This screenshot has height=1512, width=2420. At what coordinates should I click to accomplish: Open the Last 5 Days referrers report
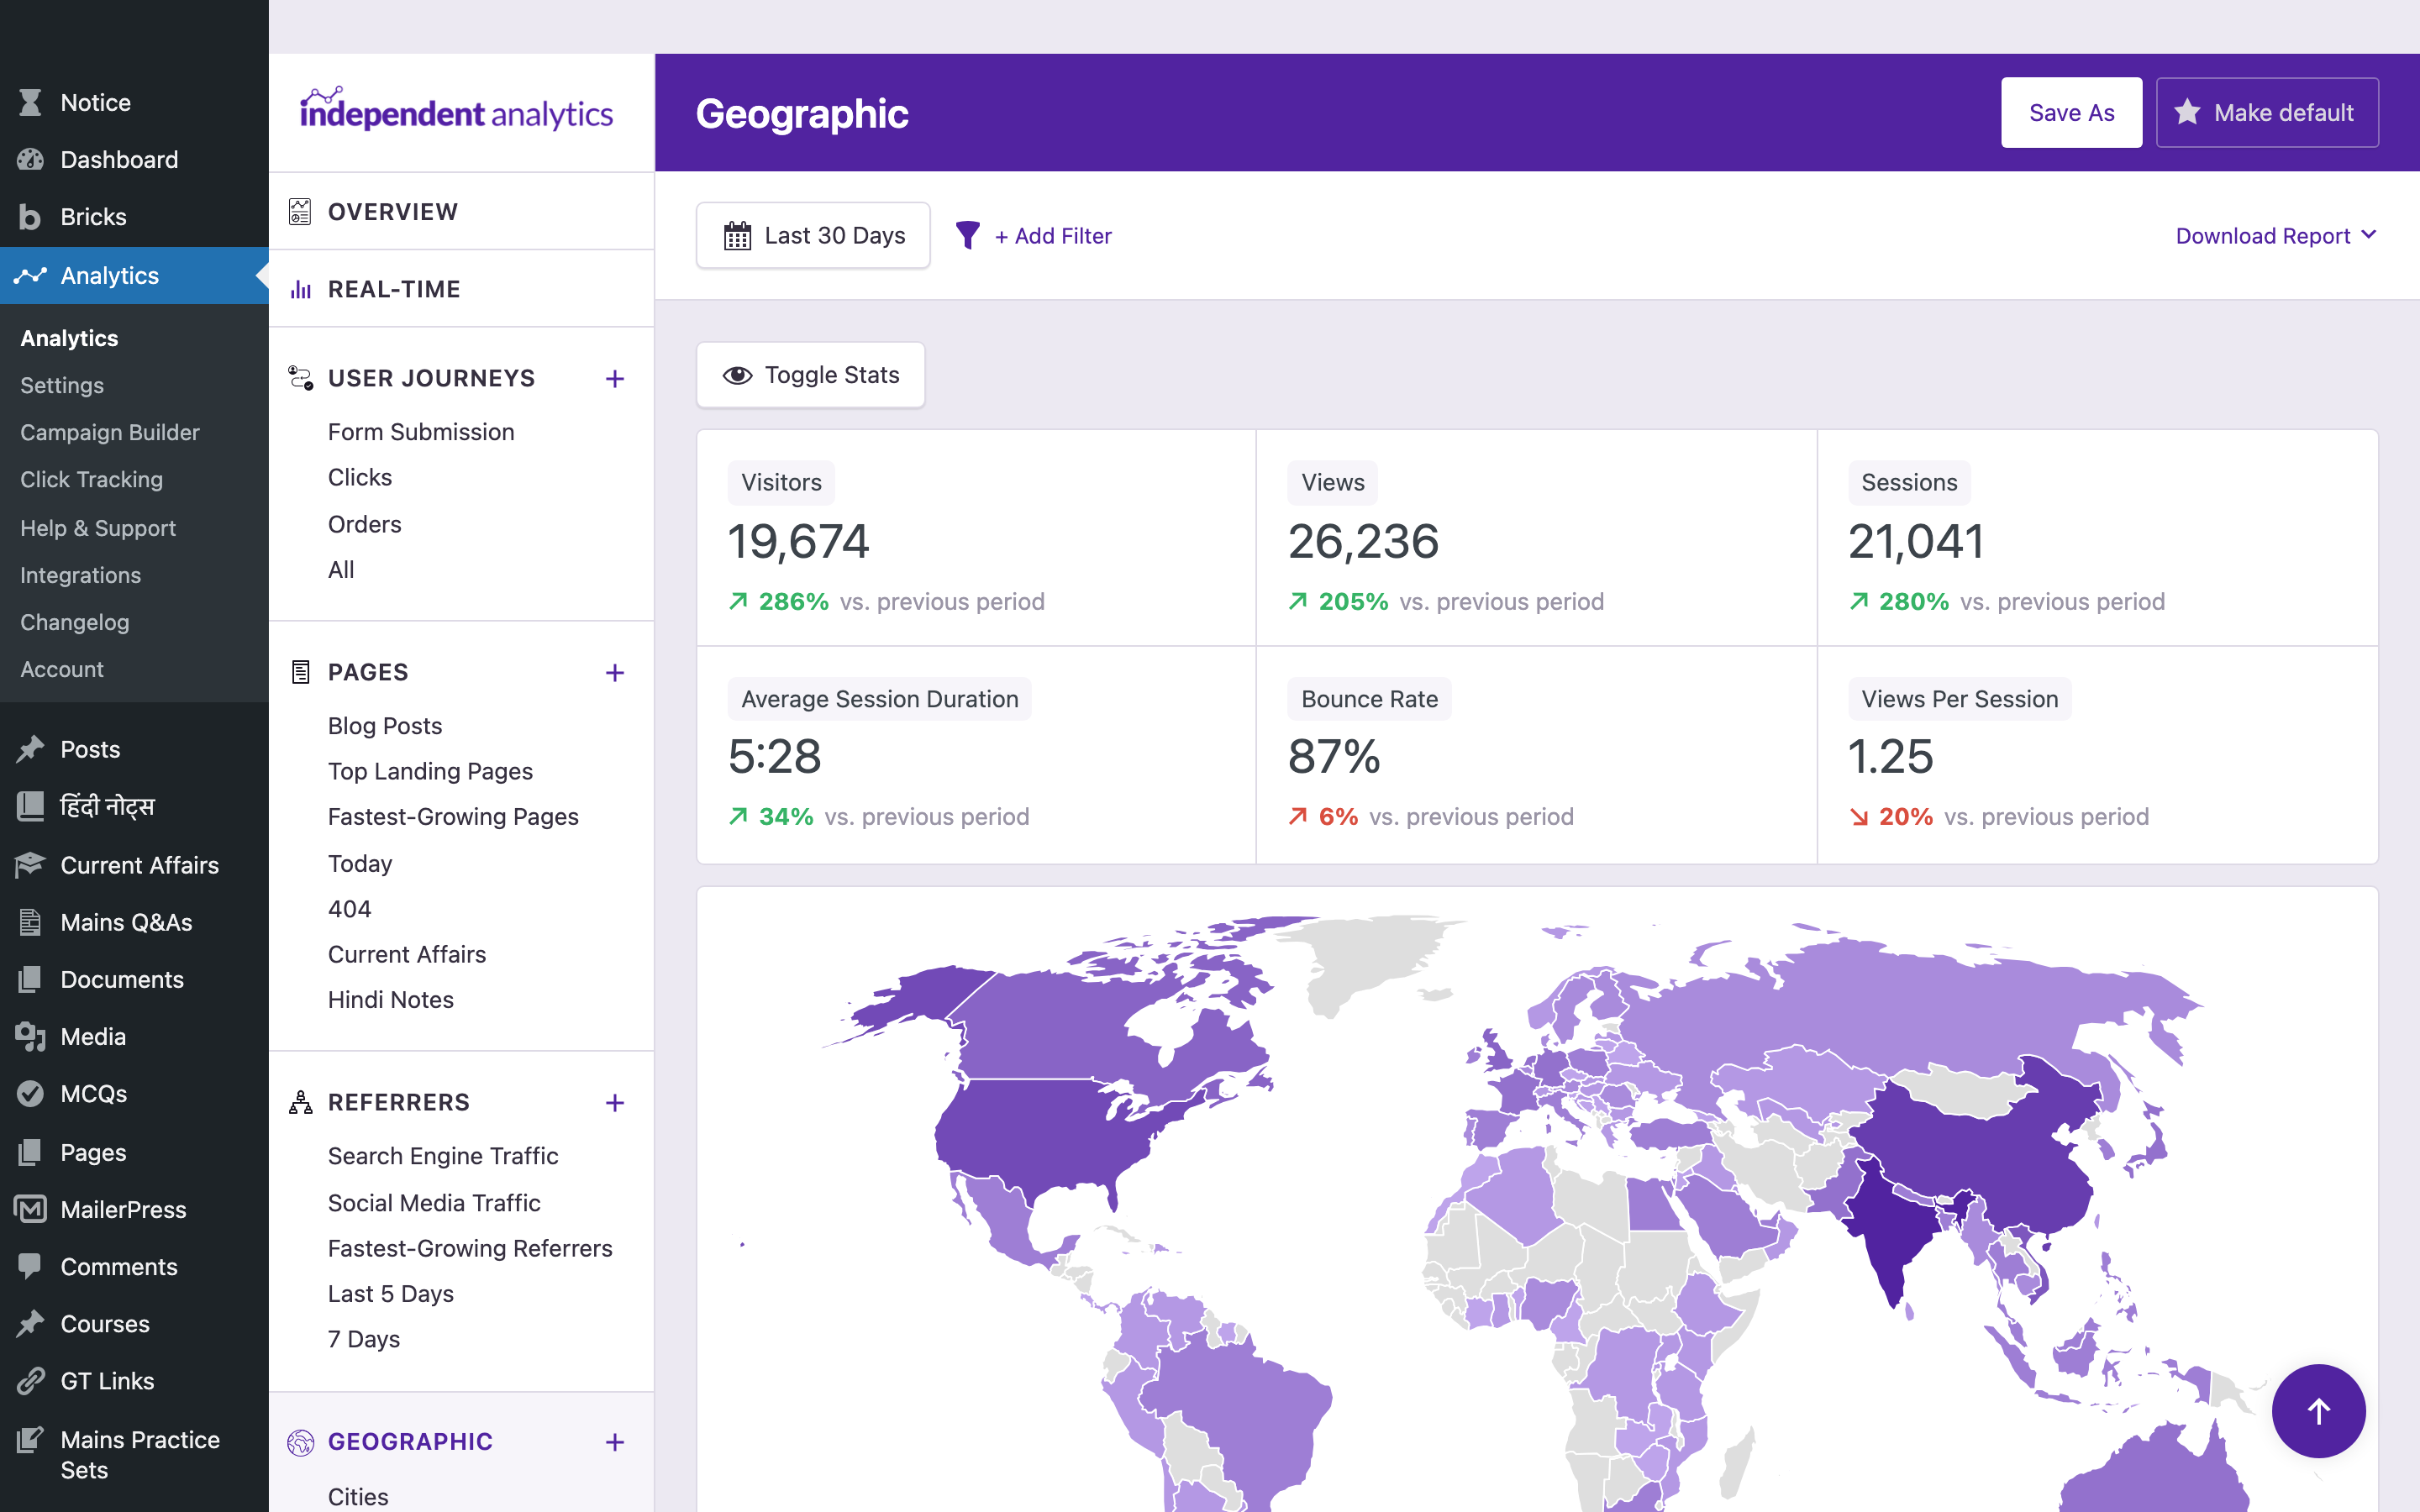click(x=390, y=1294)
